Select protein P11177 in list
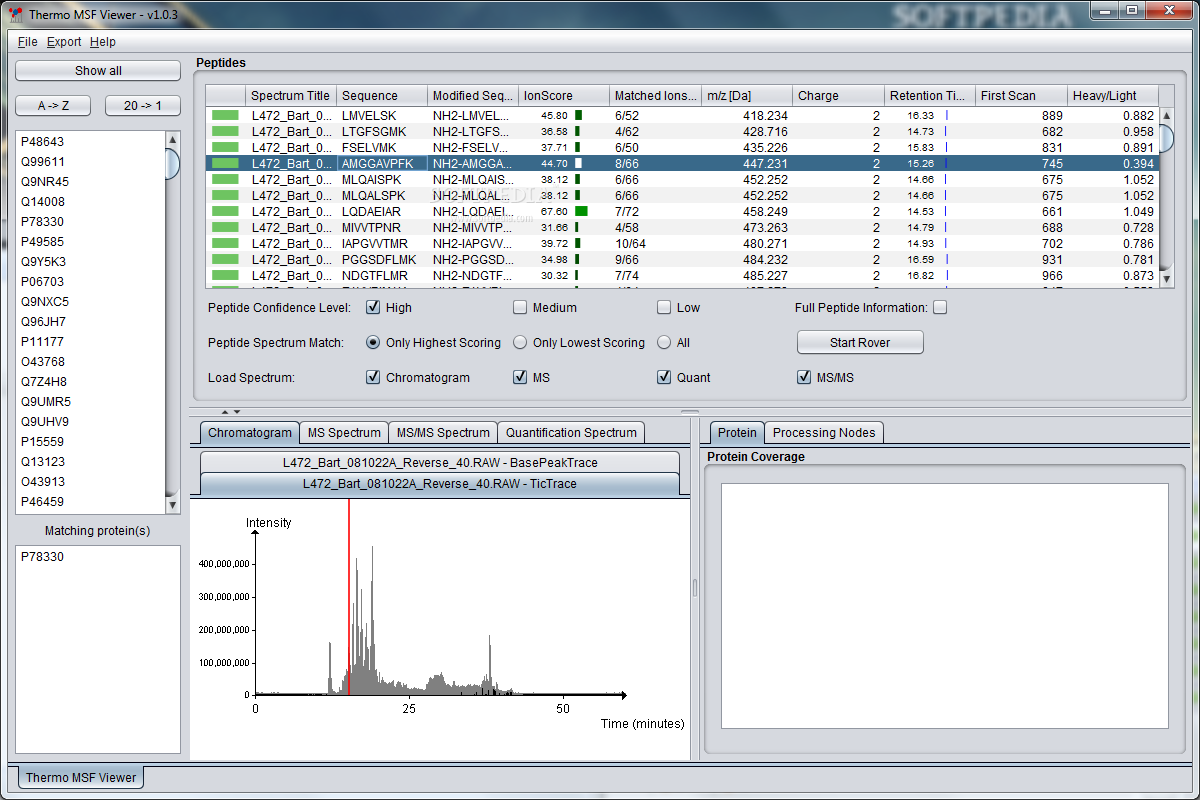1200x800 pixels. (90, 342)
